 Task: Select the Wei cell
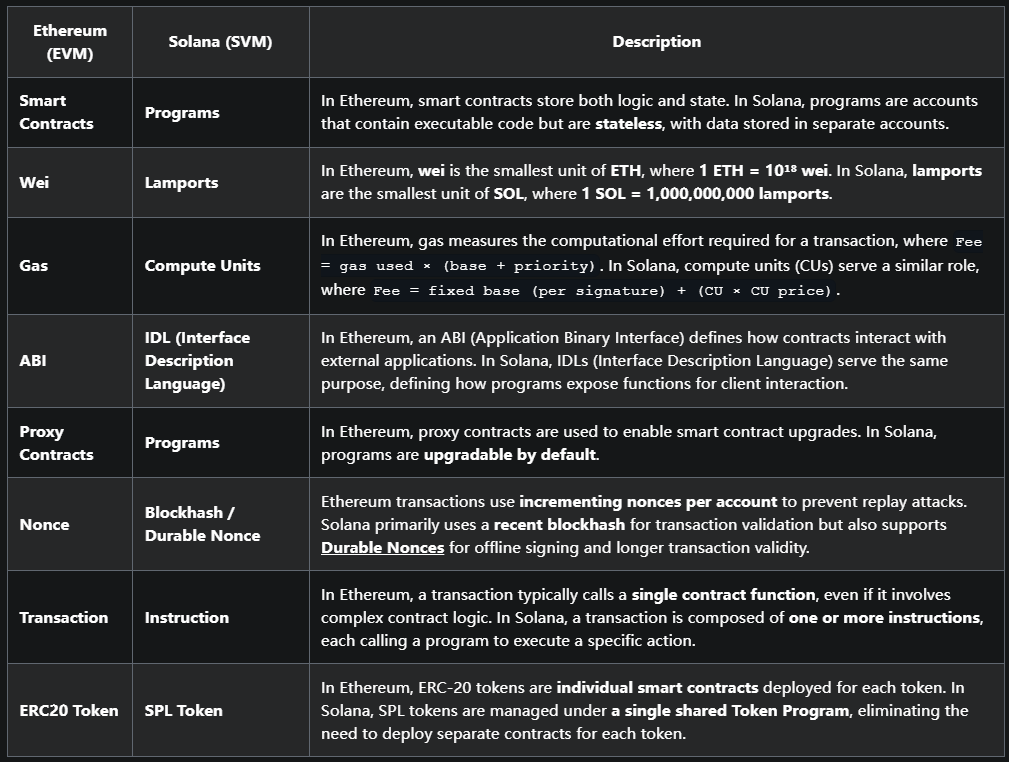pos(33,183)
